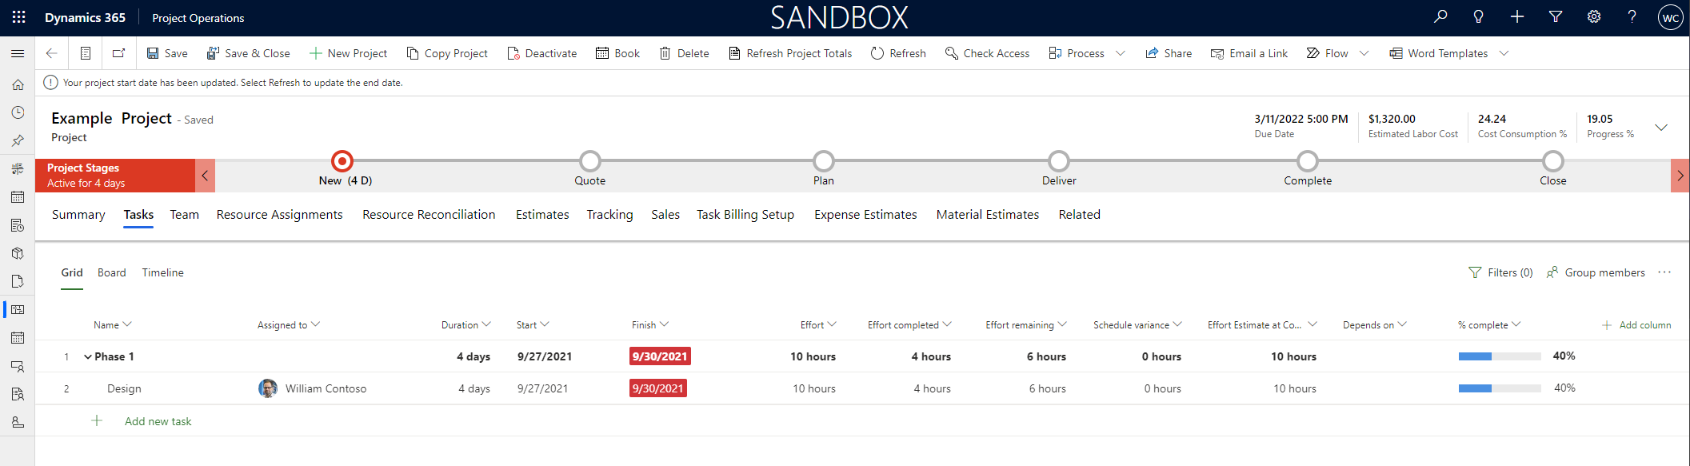The width and height of the screenshot is (1690, 466).
Task: Open the Name column header dropdown
Action: [x=127, y=324]
